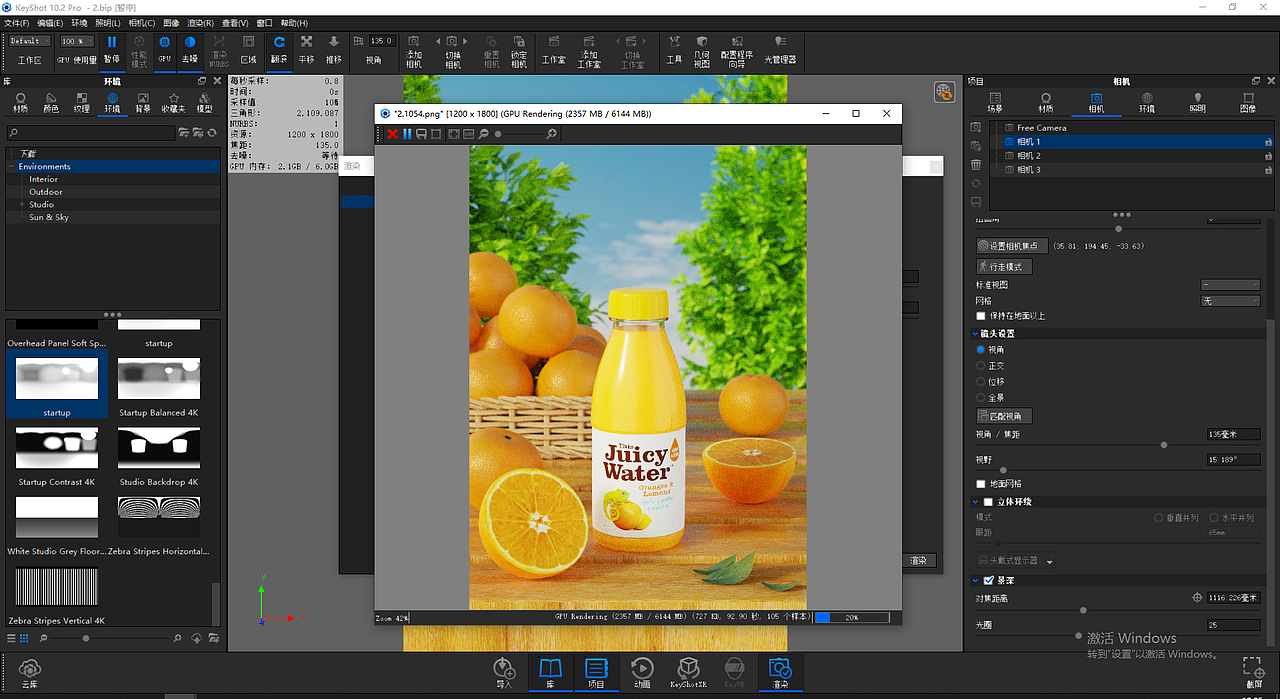Click the 对焦距离 value field

click(x=1233, y=598)
